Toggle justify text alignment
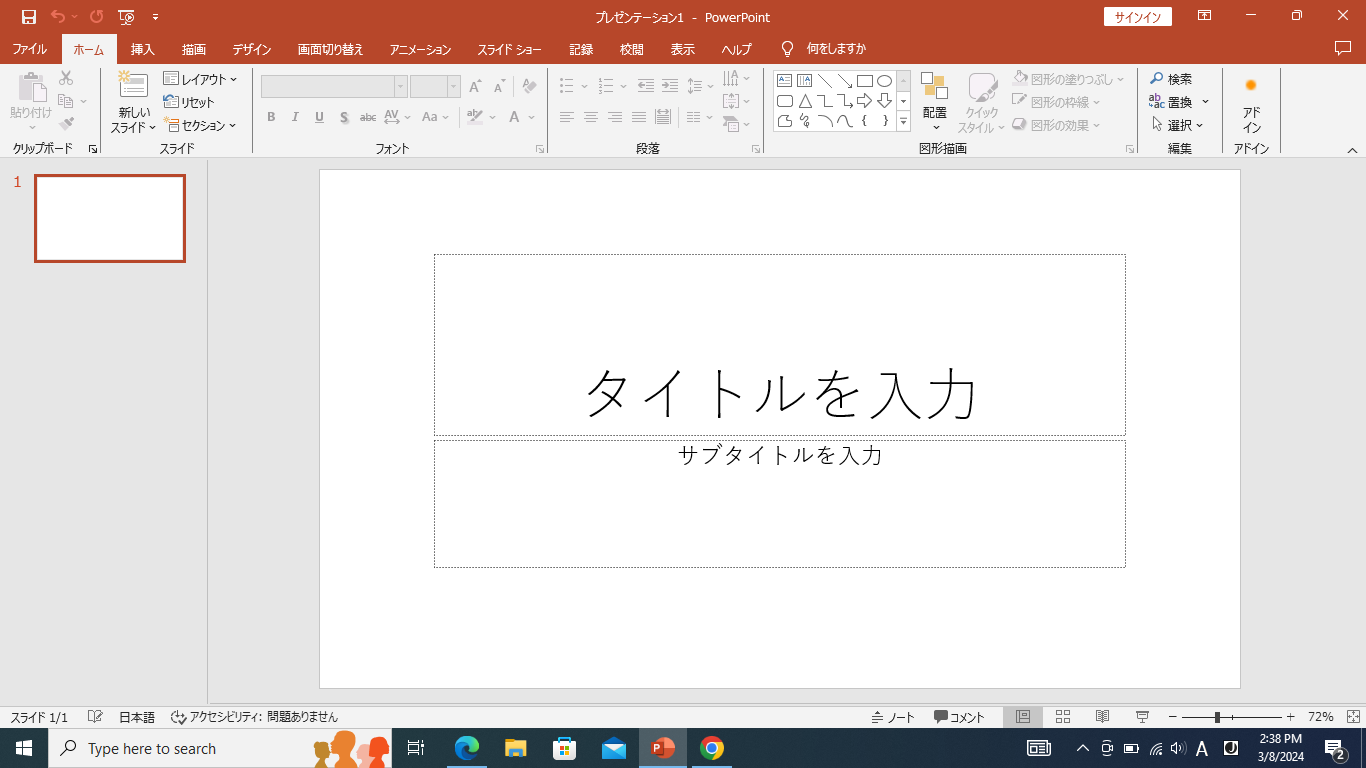Viewport: 1366px width, 768px height. click(x=639, y=117)
